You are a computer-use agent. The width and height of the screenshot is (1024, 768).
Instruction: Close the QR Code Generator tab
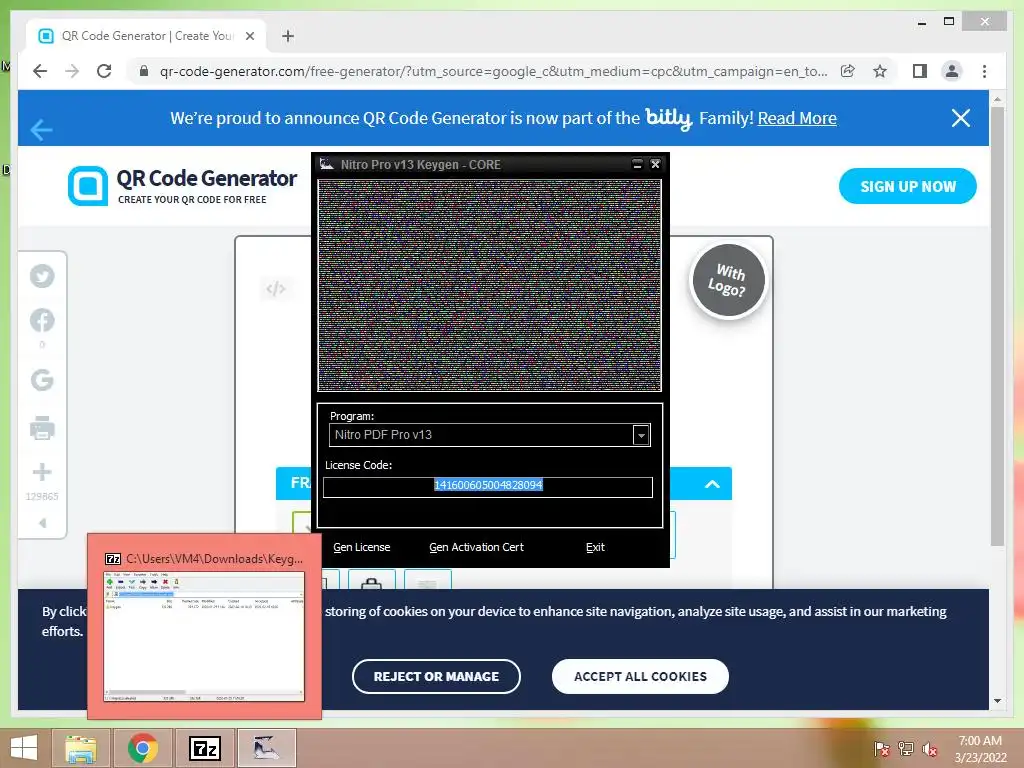[249, 36]
